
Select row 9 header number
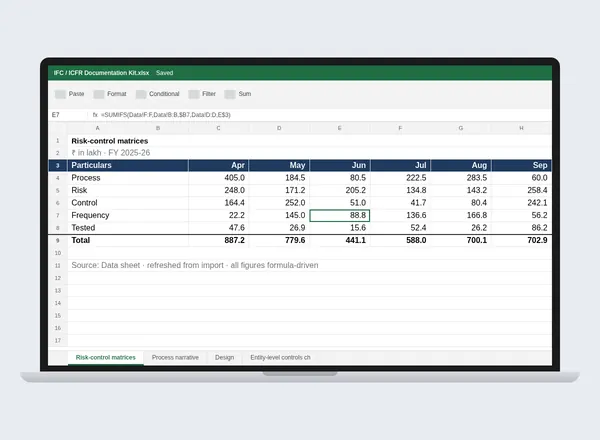tap(58, 241)
